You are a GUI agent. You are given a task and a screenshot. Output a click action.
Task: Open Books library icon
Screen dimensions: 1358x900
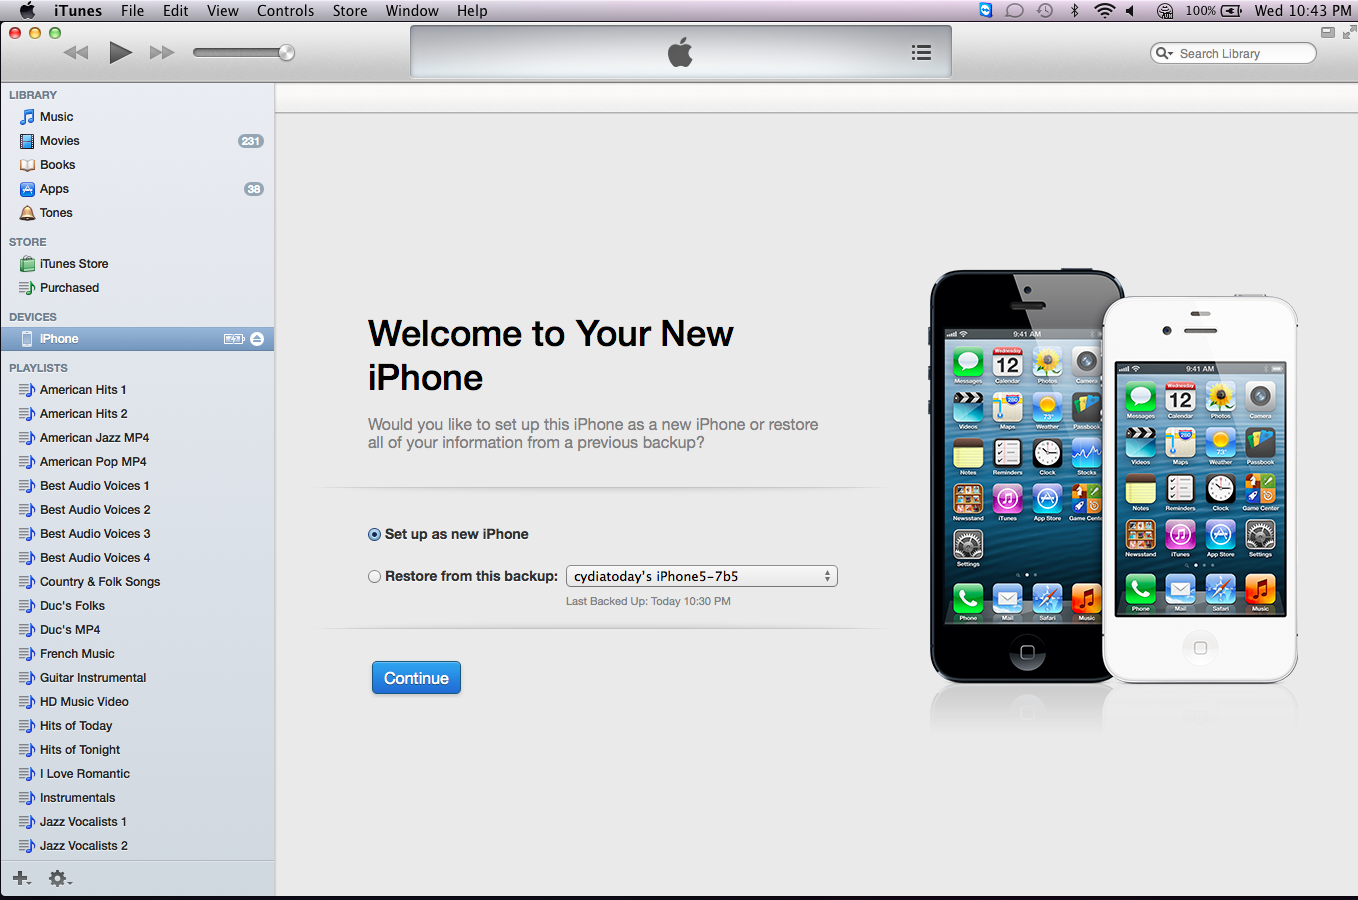tap(27, 165)
